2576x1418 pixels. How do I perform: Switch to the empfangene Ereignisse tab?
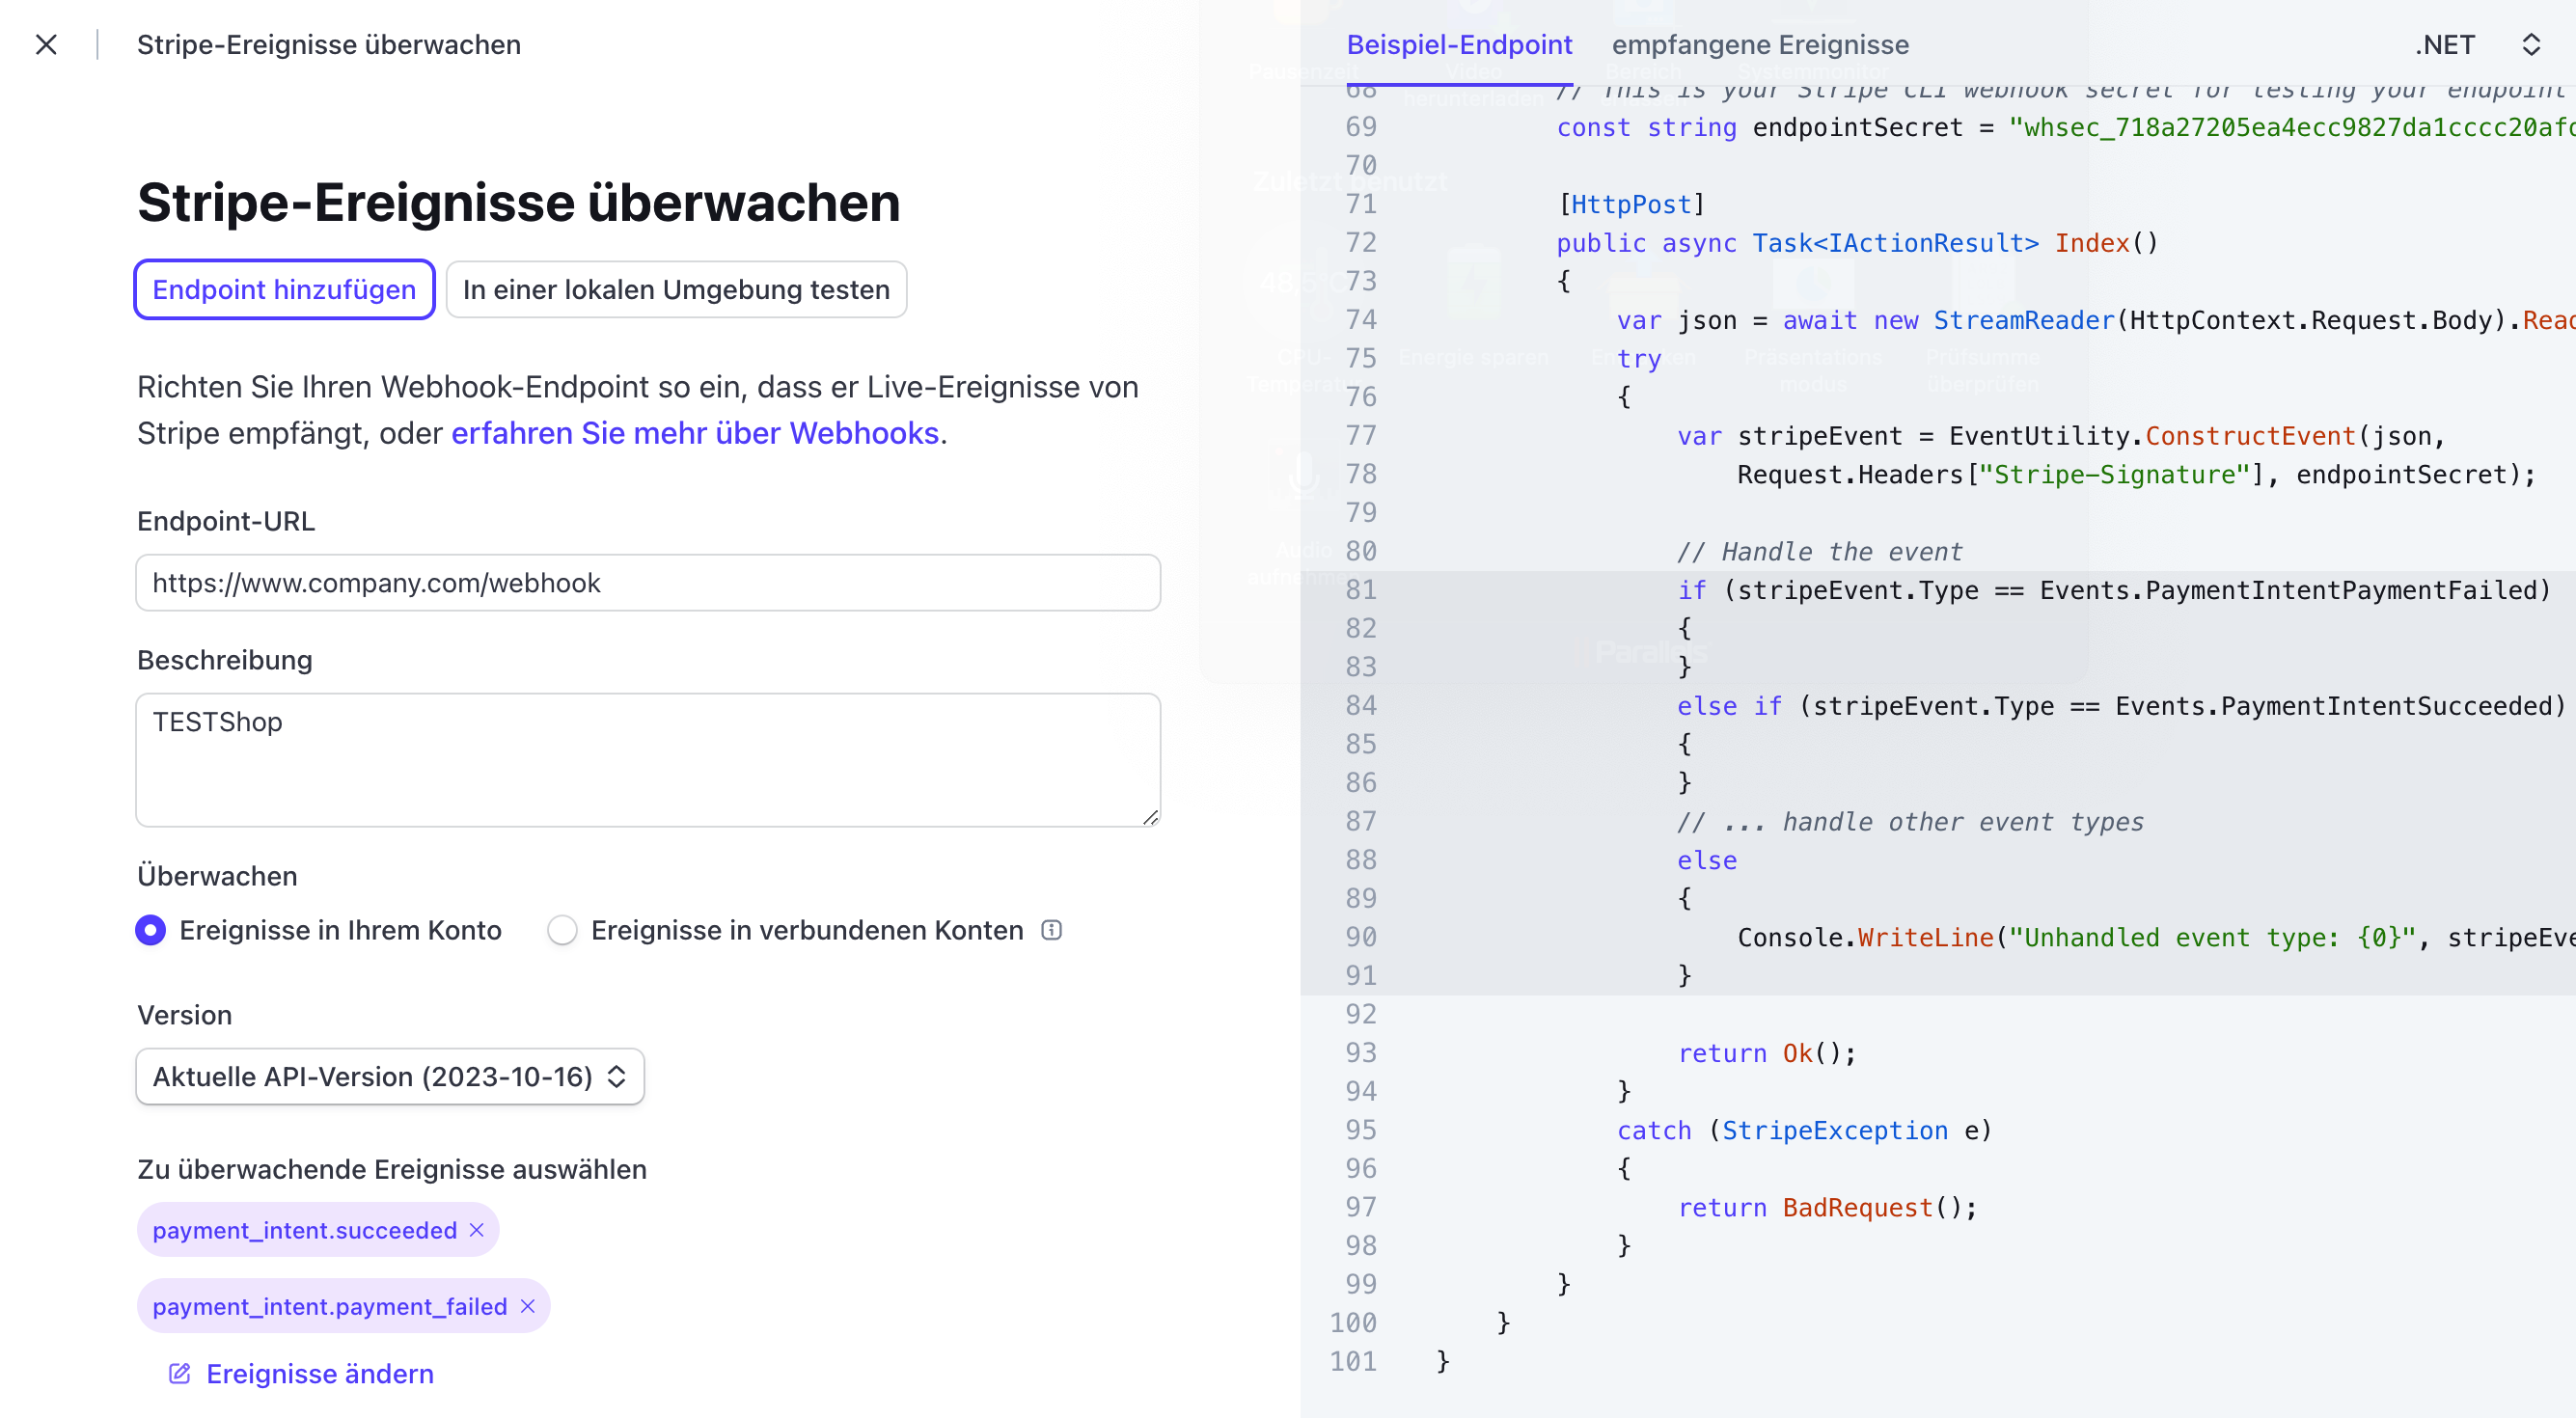coord(1760,45)
